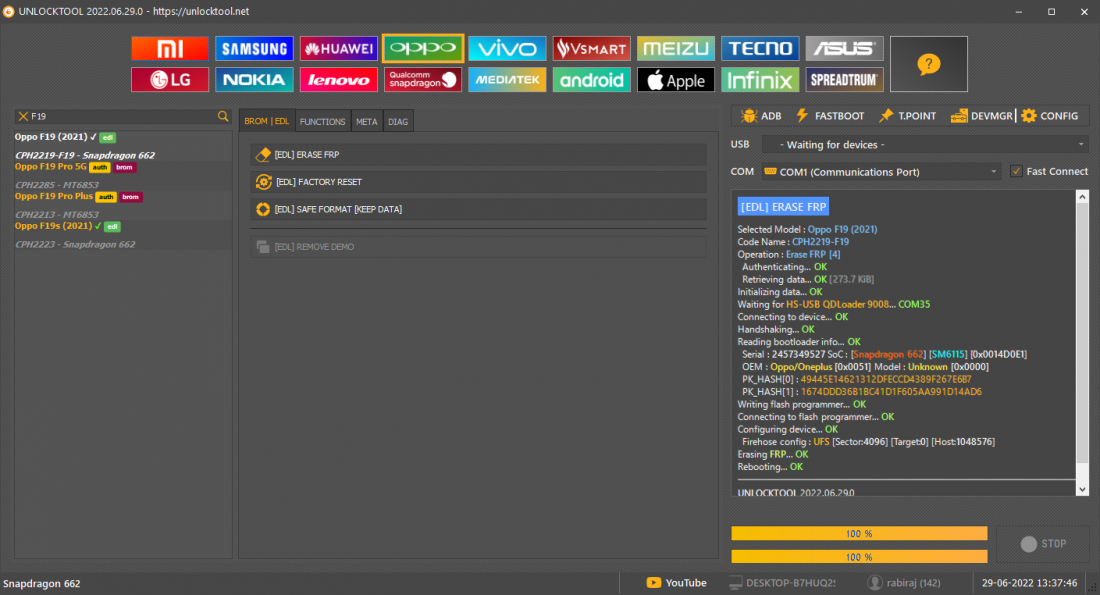
Task: Choose the MediaTek chipset logo
Action: coord(507,79)
